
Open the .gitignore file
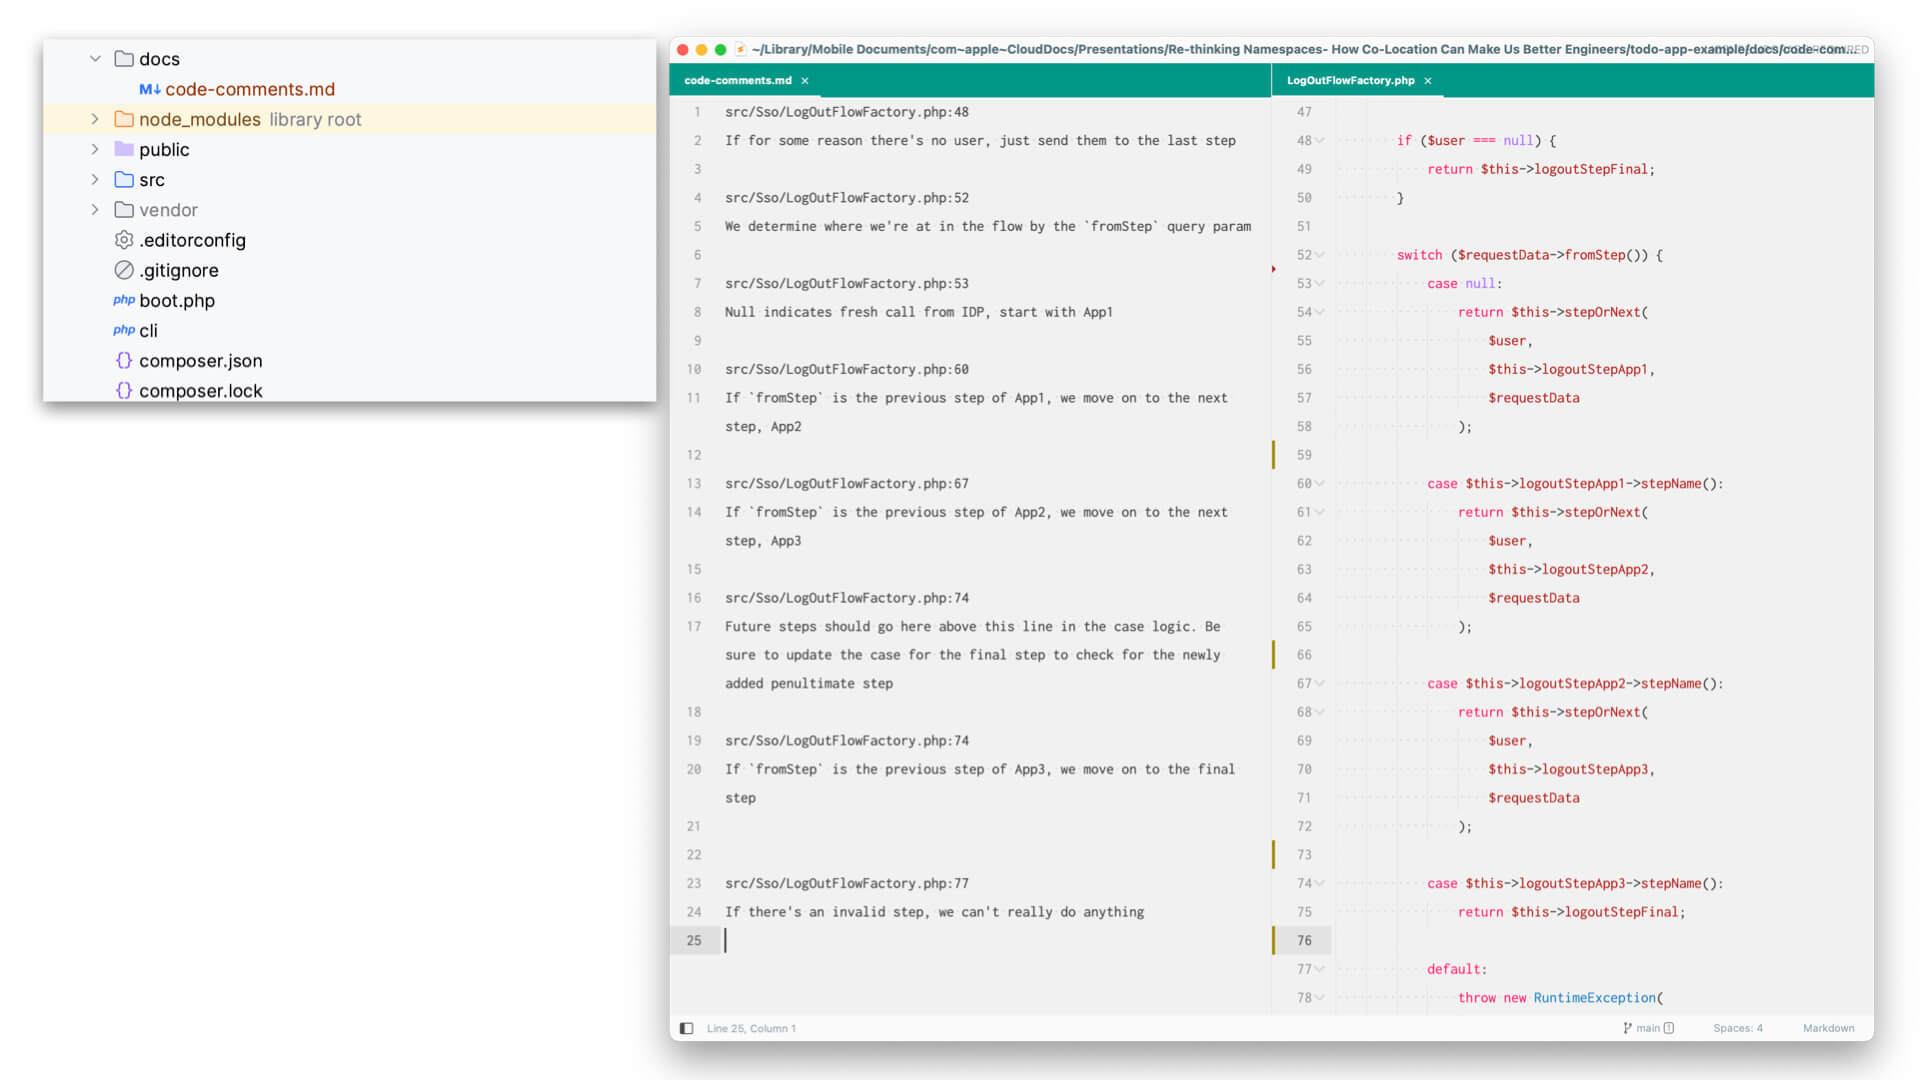tap(179, 270)
